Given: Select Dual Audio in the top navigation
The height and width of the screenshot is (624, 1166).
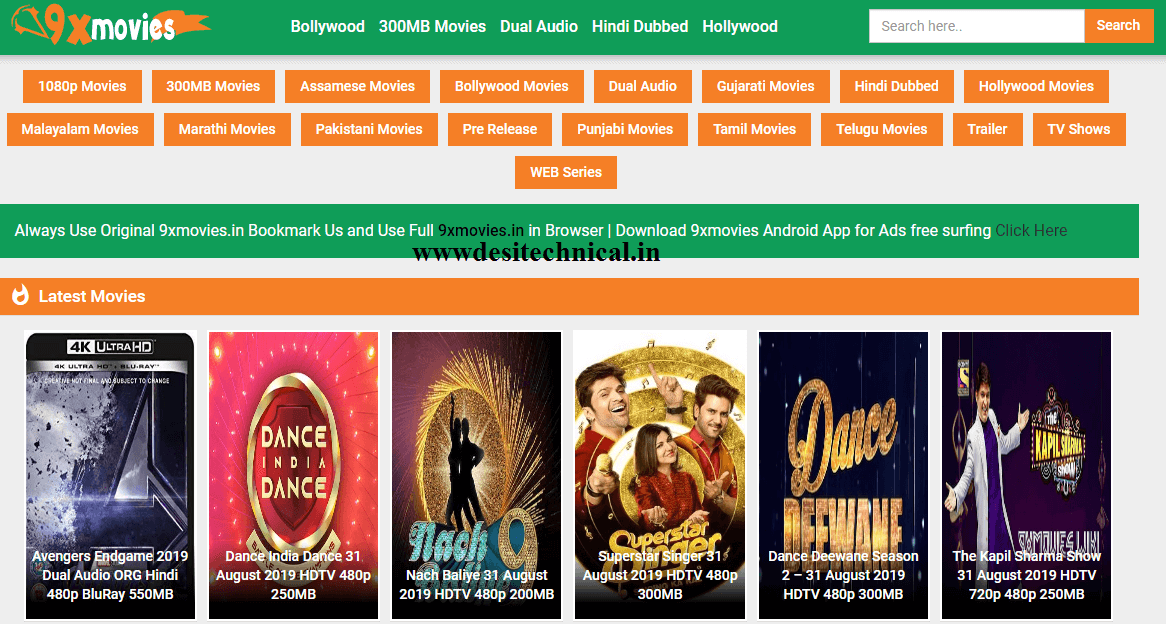Looking at the screenshot, I should point(538,27).
